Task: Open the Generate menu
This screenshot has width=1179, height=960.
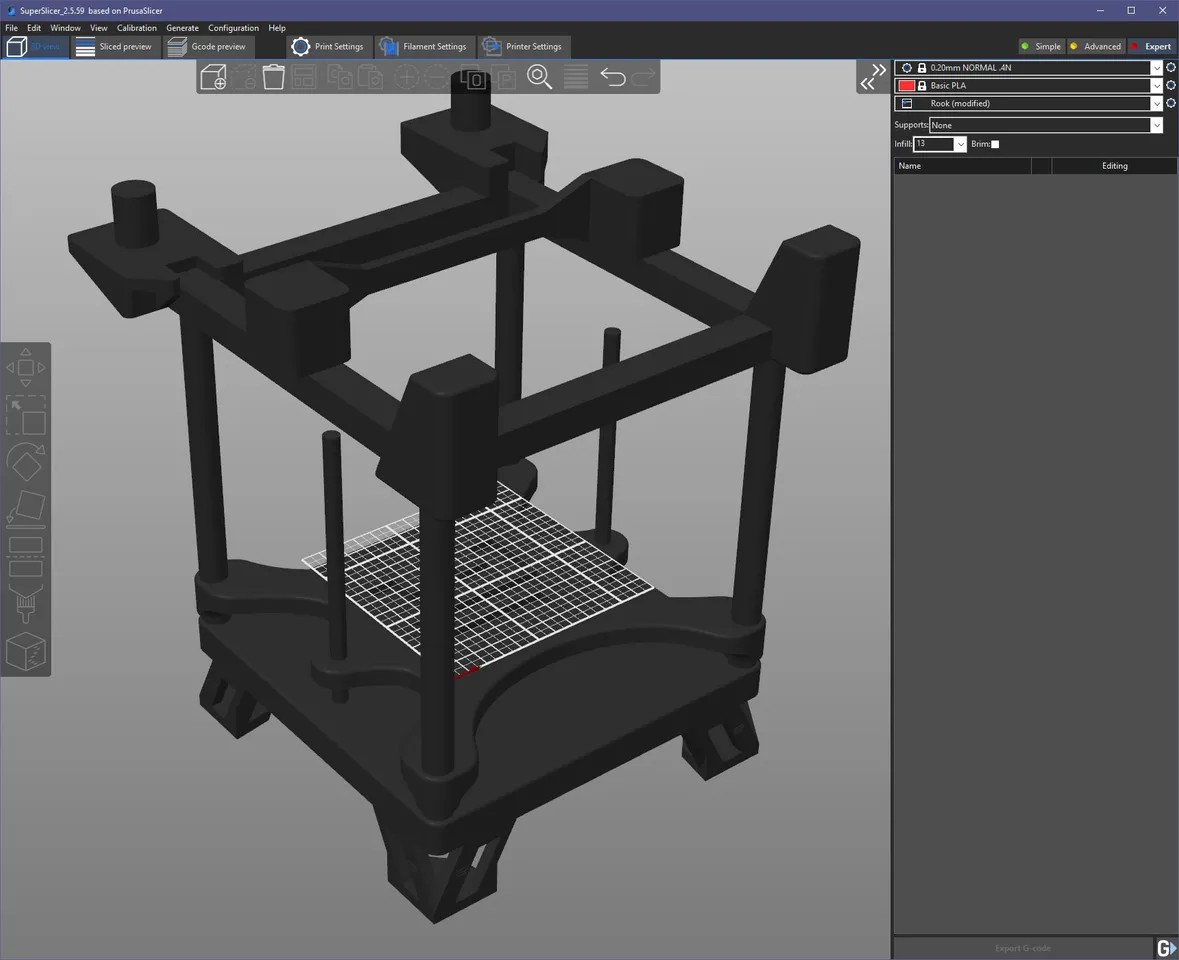Action: click(182, 28)
